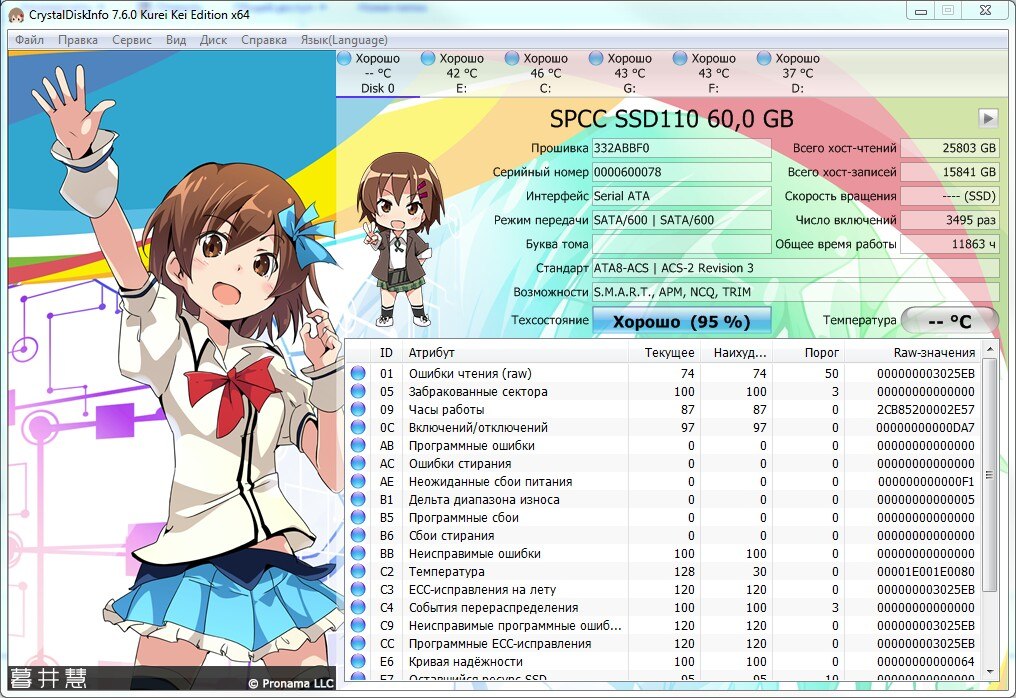The height and width of the screenshot is (698, 1016).
Task: Click the Текущее column header
Action: tap(664, 353)
